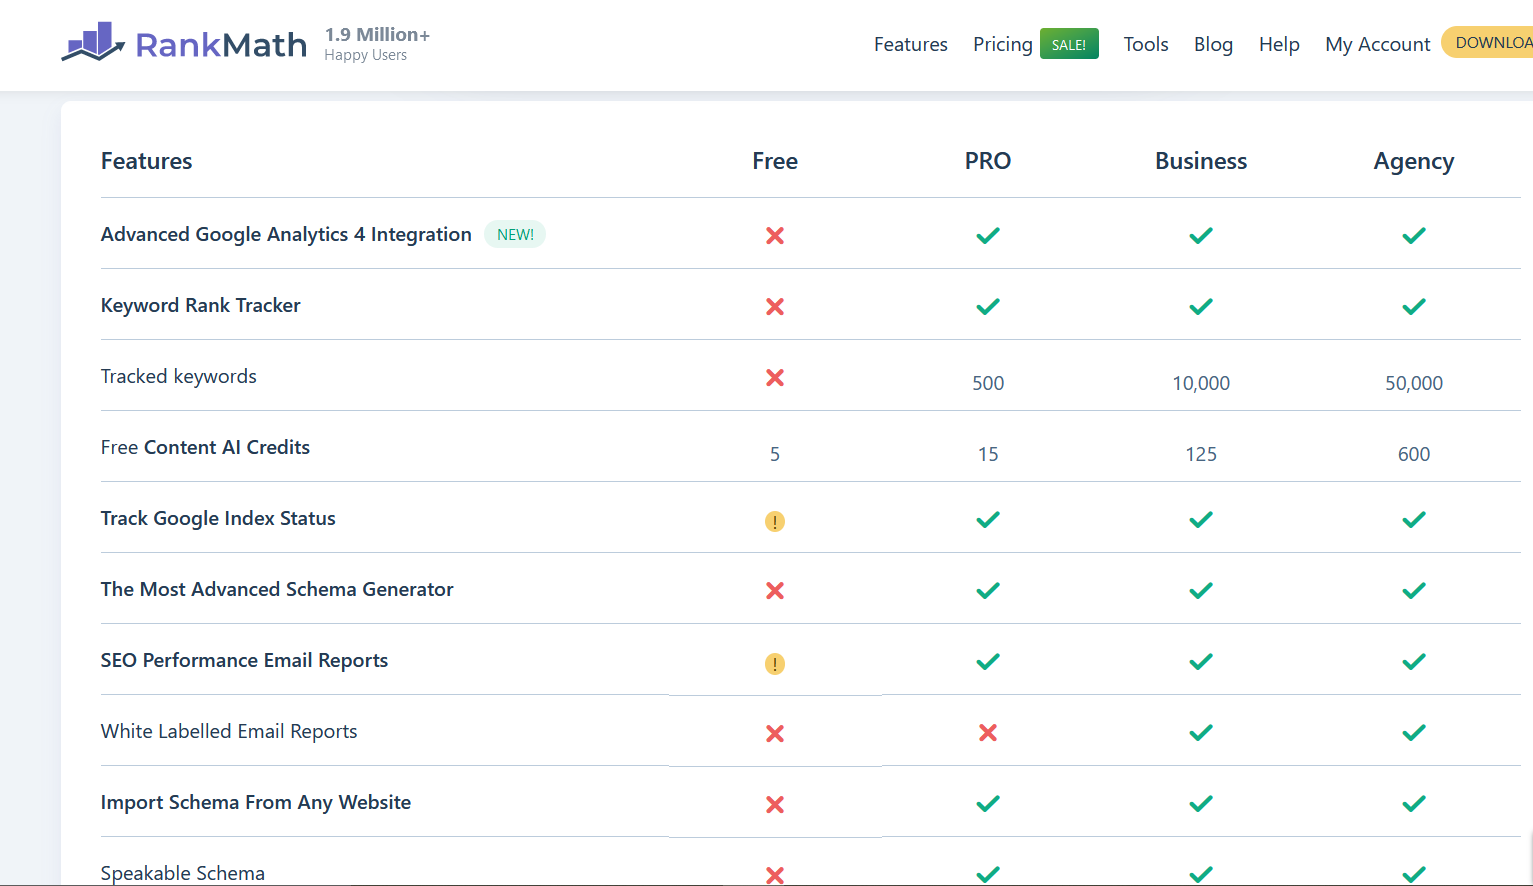Click the 1.9 Million+ Happy Users text
Viewport: 1533px width, 886px height.
click(x=377, y=44)
